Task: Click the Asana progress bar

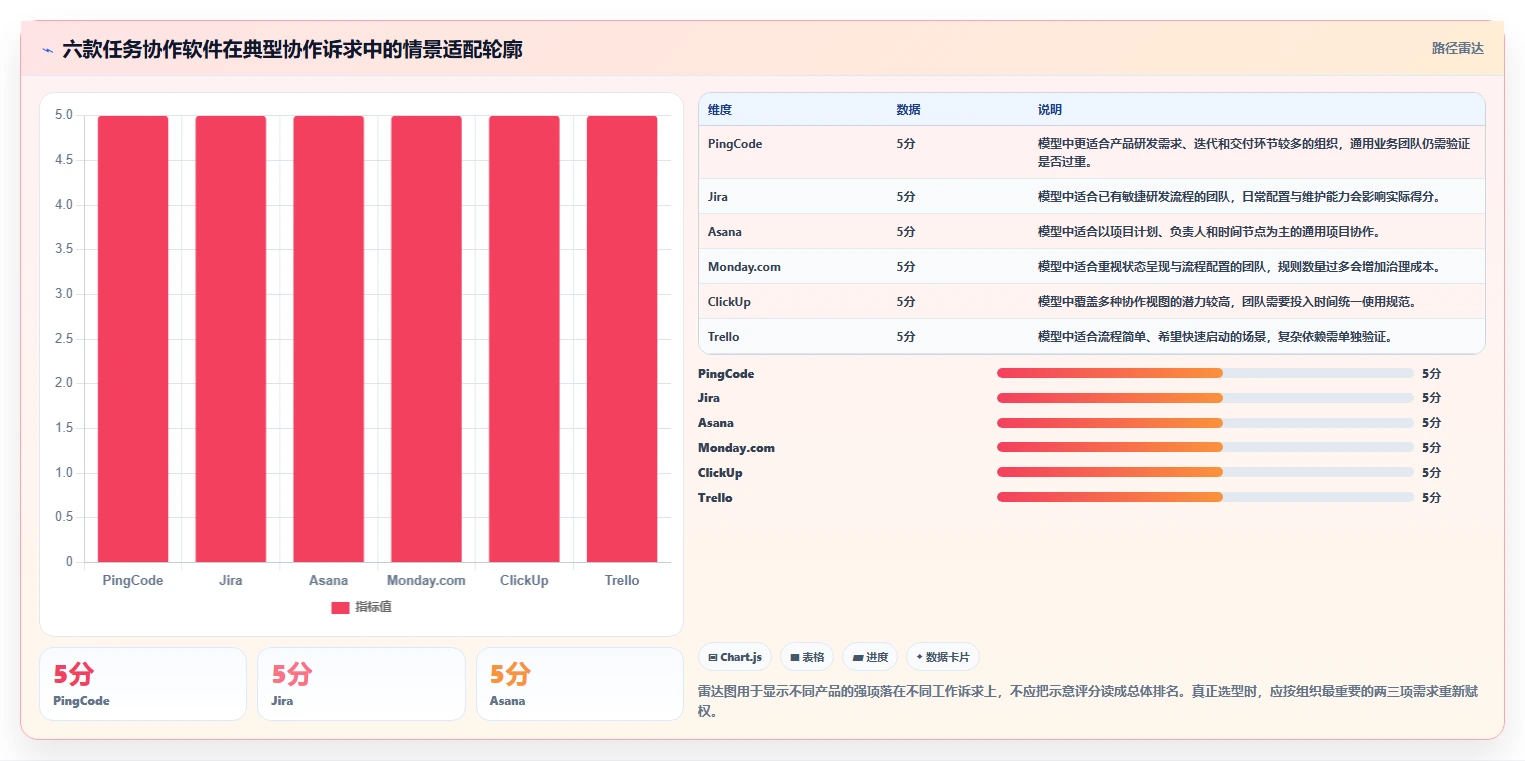Action: click(x=1205, y=423)
